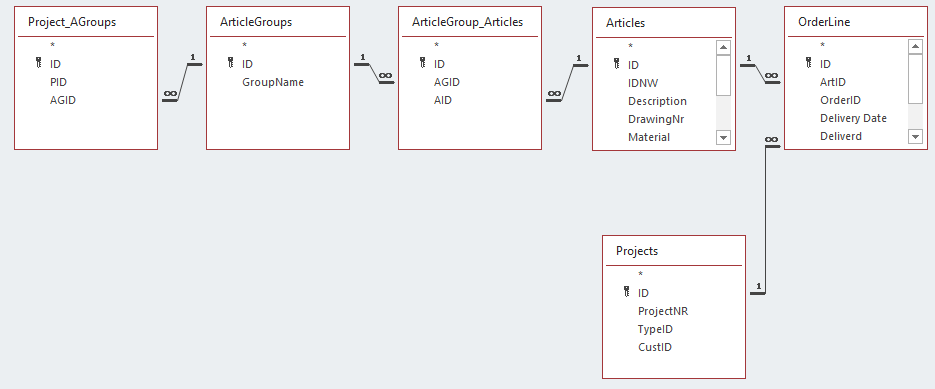Select the key icon in ArticleGroup_Articles table
This screenshot has width=935, height=389.
tap(423, 63)
